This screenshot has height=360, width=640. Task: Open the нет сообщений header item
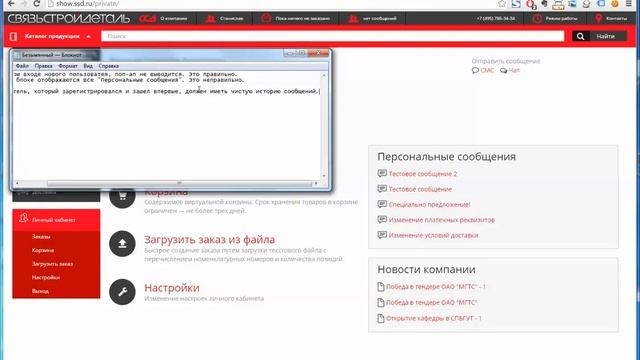tap(373, 18)
